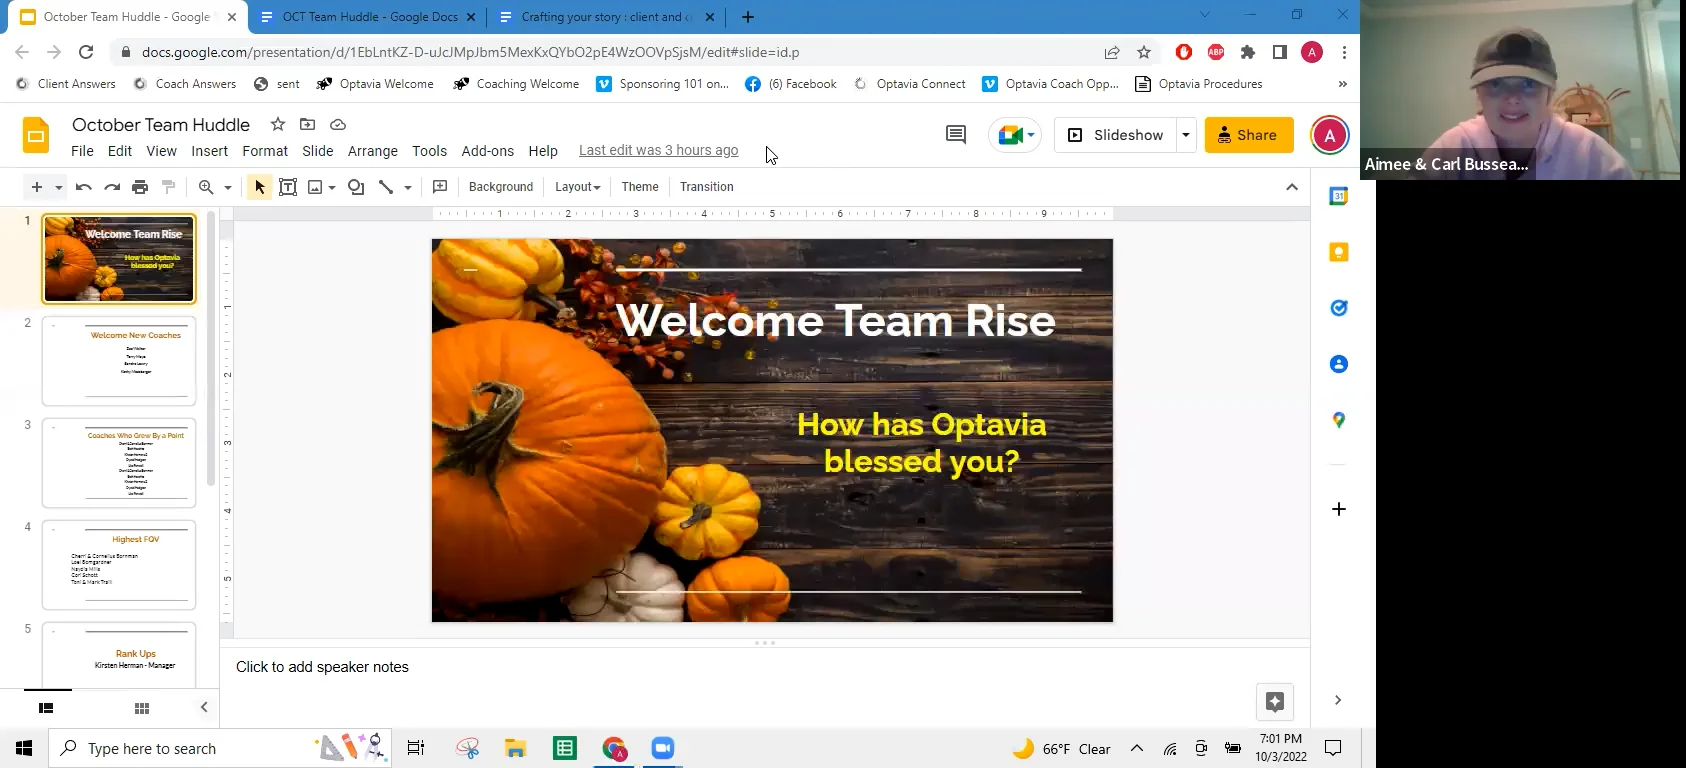Image resolution: width=1686 pixels, height=768 pixels.
Task: Click the speaker notes field
Action: click(x=765, y=667)
